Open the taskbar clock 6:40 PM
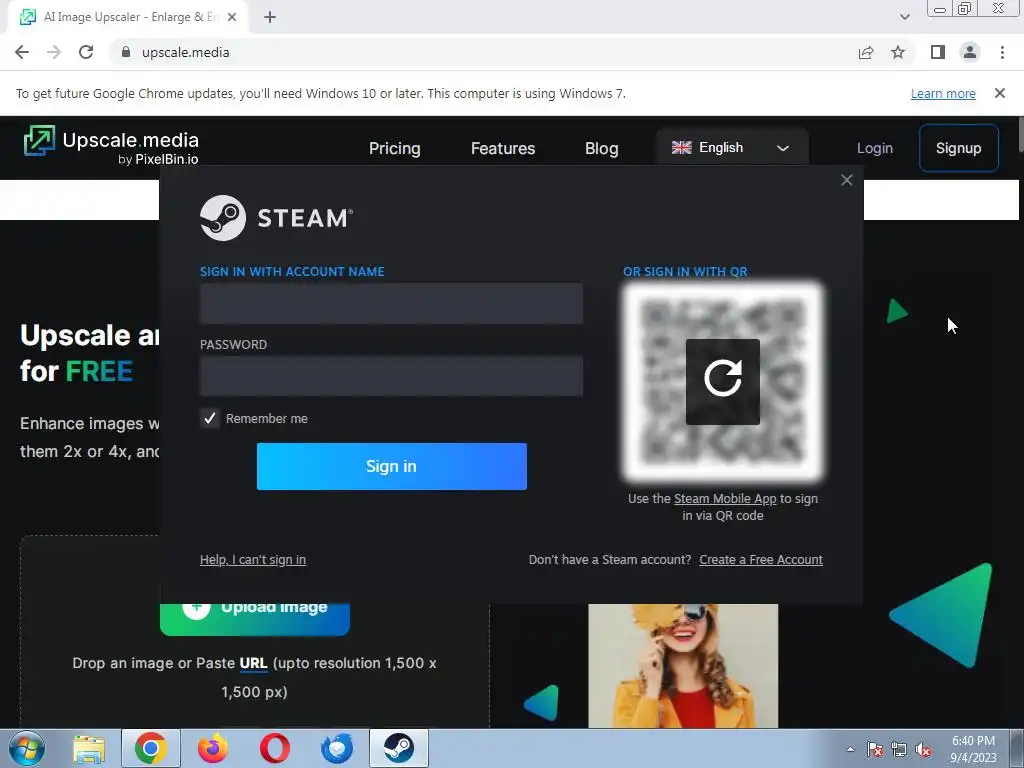 973,748
